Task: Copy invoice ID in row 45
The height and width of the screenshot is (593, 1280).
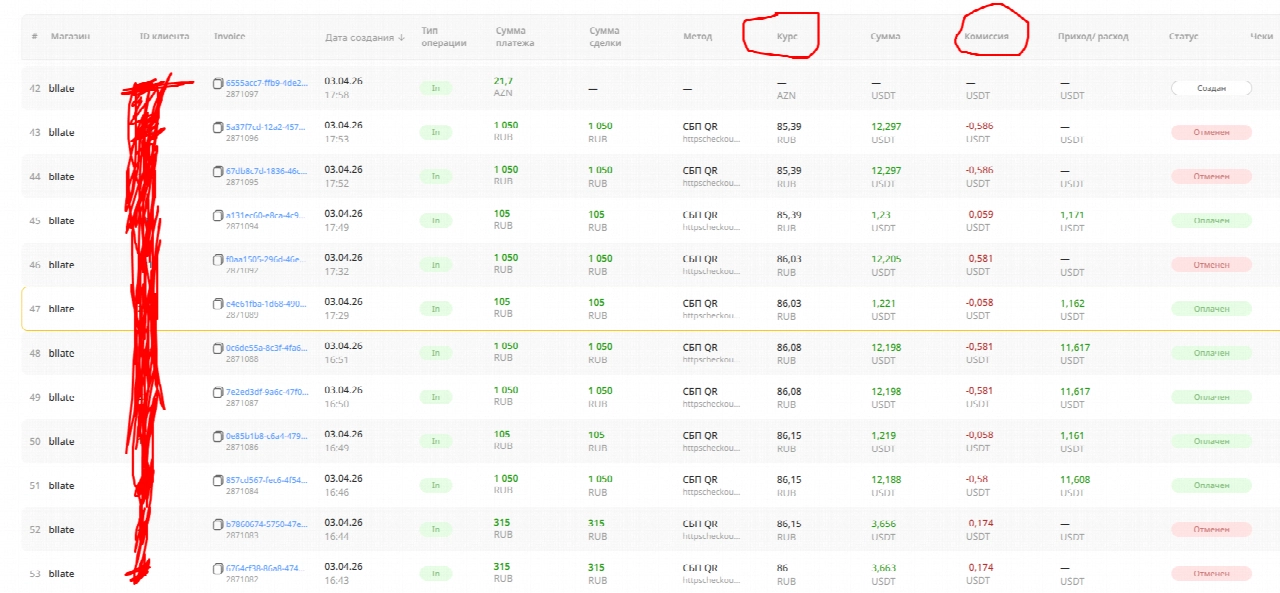Action: 218,215
